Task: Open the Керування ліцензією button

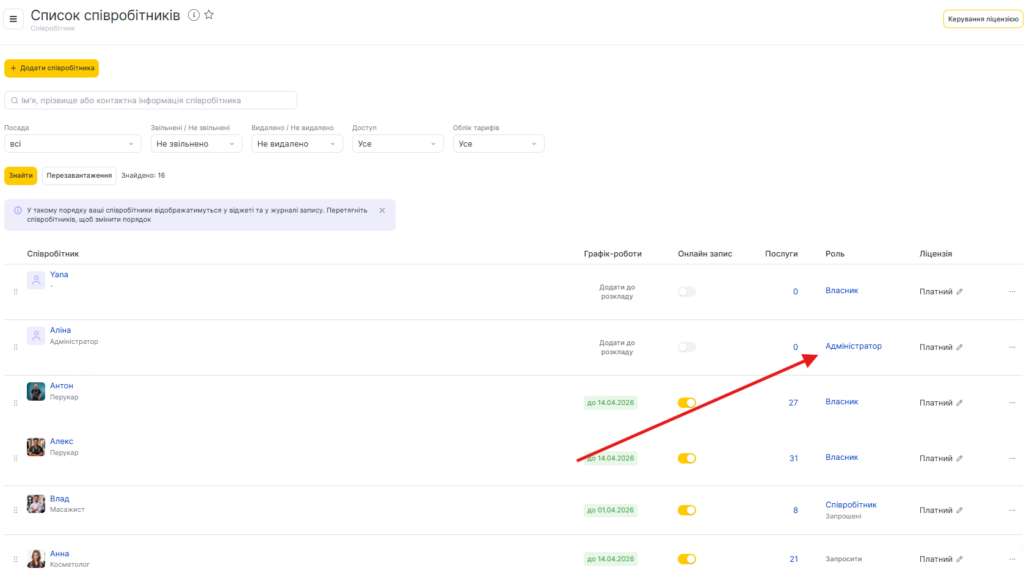Action: [x=982, y=19]
